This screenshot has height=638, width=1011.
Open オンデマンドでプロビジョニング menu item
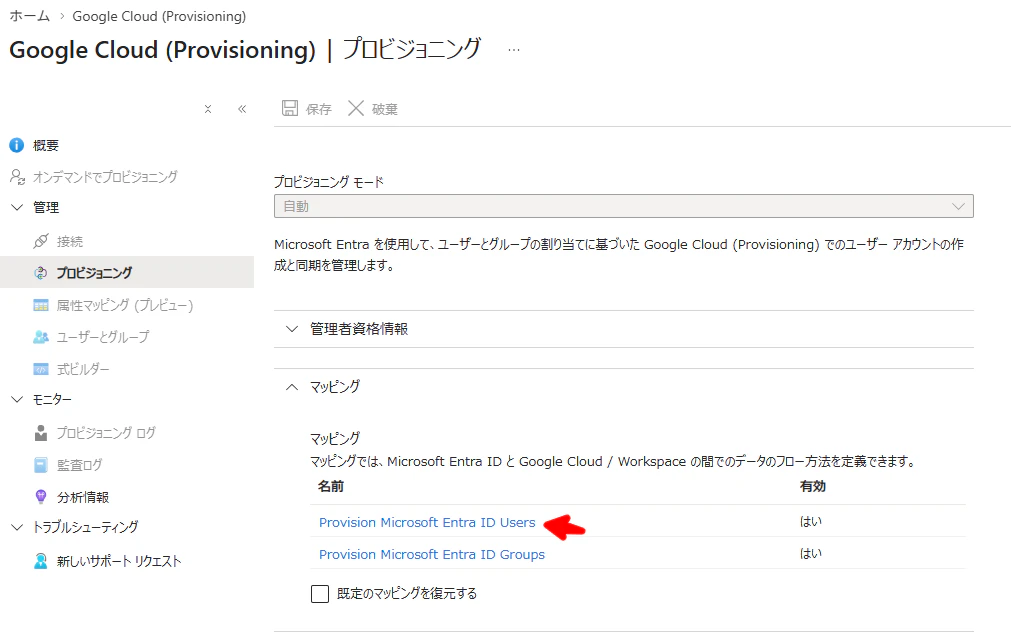[x=105, y=177]
